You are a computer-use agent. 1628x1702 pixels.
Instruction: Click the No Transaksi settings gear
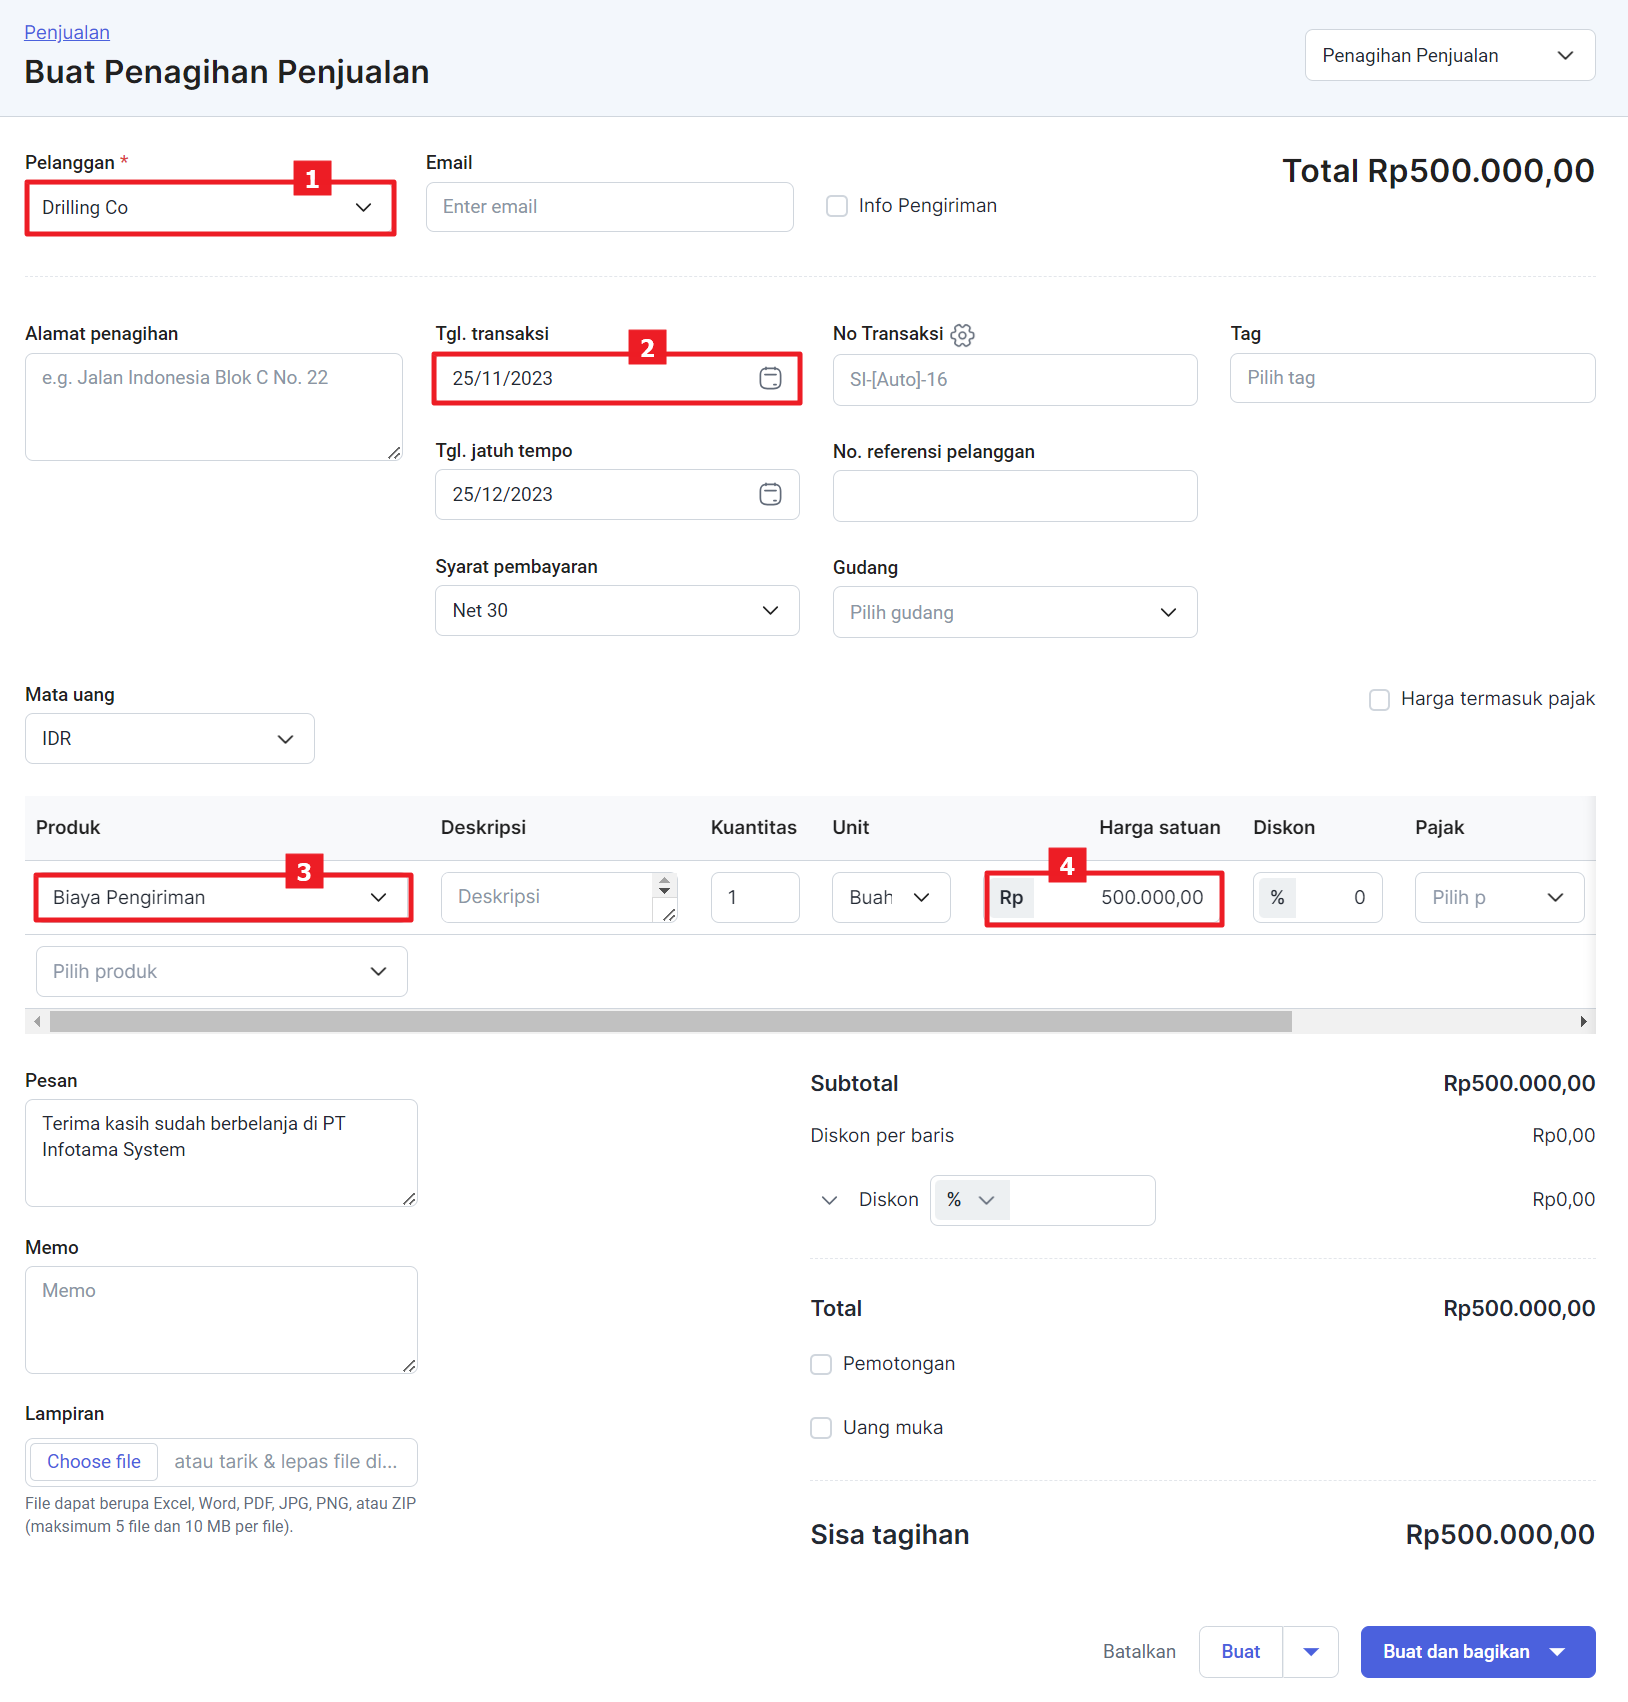(962, 335)
